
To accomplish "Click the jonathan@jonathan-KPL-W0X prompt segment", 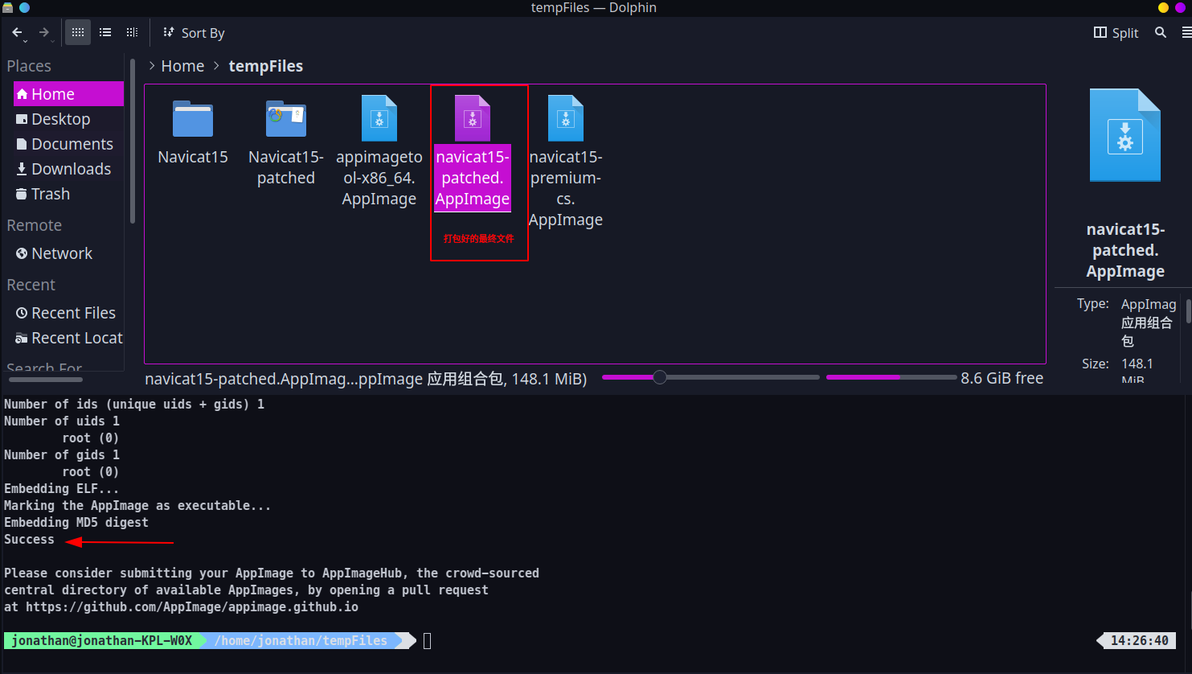I will [x=102, y=641].
